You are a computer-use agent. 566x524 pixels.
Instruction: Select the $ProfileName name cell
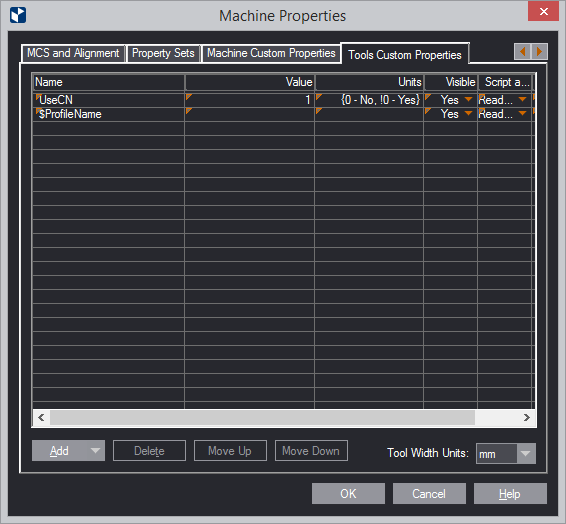coord(109,114)
